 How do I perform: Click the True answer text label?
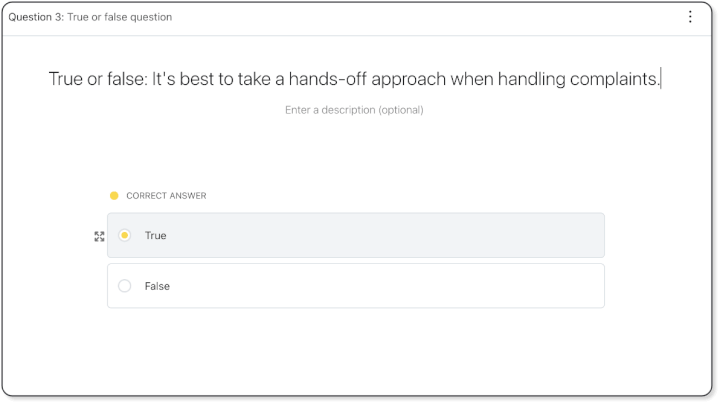pyautogui.click(x=155, y=236)
